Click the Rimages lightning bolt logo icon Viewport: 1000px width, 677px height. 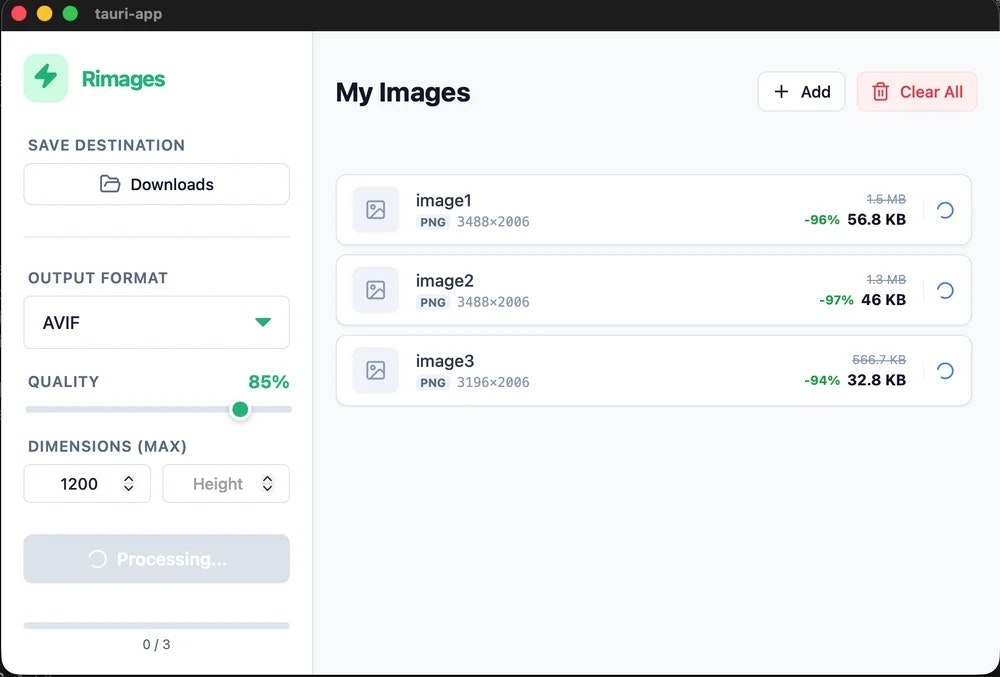coord(45,77)
